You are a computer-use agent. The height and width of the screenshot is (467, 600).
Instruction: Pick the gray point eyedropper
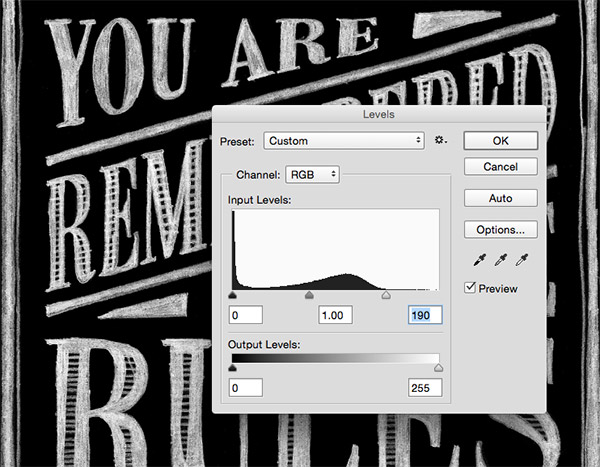click(498, 260)
